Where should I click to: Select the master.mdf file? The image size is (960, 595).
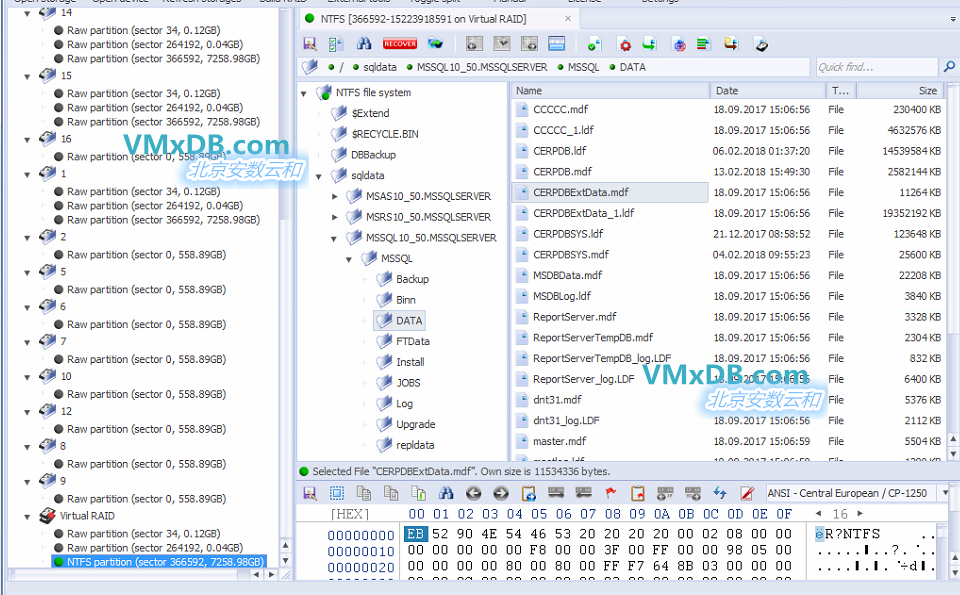(560, 441)
